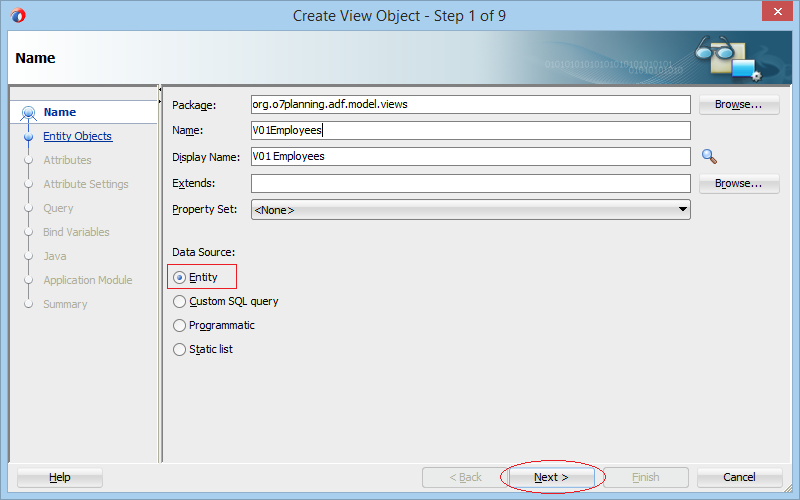Edit the Display Name field
Viewport: 800px width, 500px height.
click(470, 157)
